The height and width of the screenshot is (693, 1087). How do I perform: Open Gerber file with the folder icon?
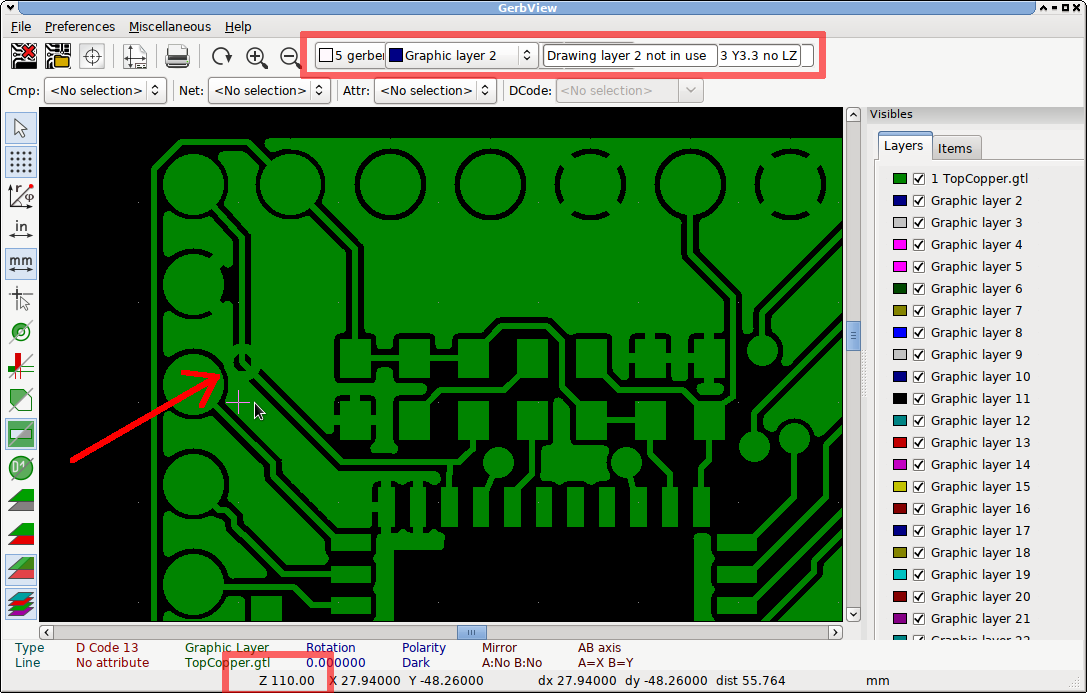pyautogui.click(x=58, y=56)
